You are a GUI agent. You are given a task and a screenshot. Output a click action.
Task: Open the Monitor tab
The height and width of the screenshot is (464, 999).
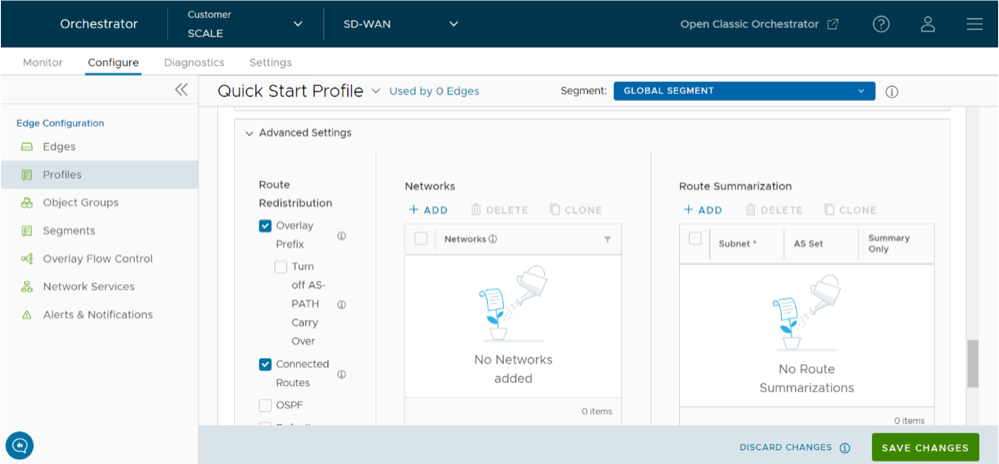pos(42,62)
